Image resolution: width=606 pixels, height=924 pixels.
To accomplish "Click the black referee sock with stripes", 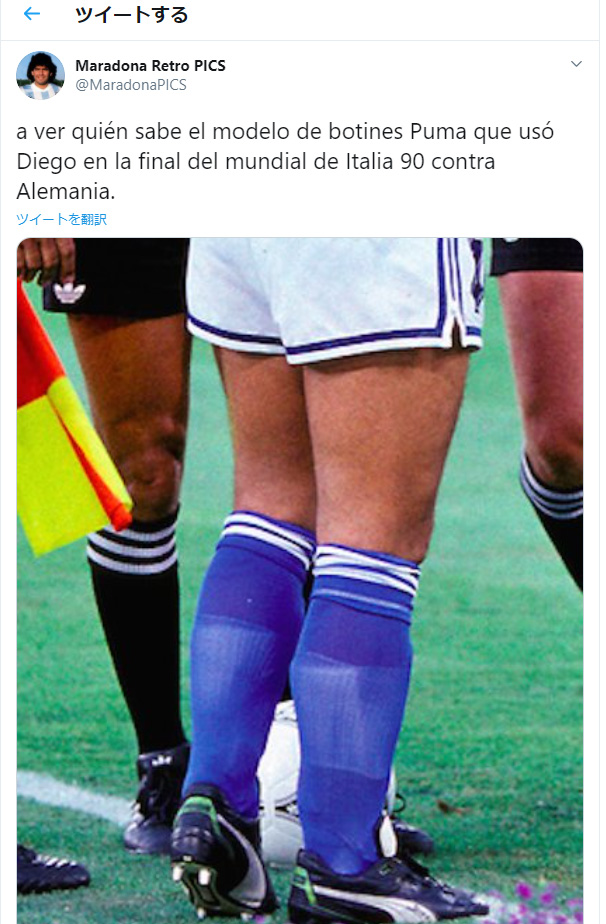I will point(136,631).
